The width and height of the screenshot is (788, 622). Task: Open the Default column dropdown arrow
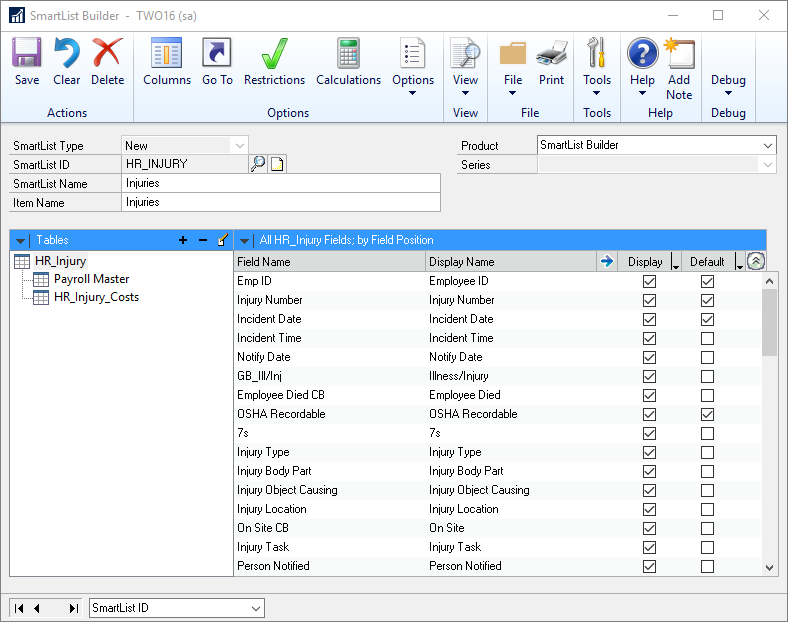point(739,262)
